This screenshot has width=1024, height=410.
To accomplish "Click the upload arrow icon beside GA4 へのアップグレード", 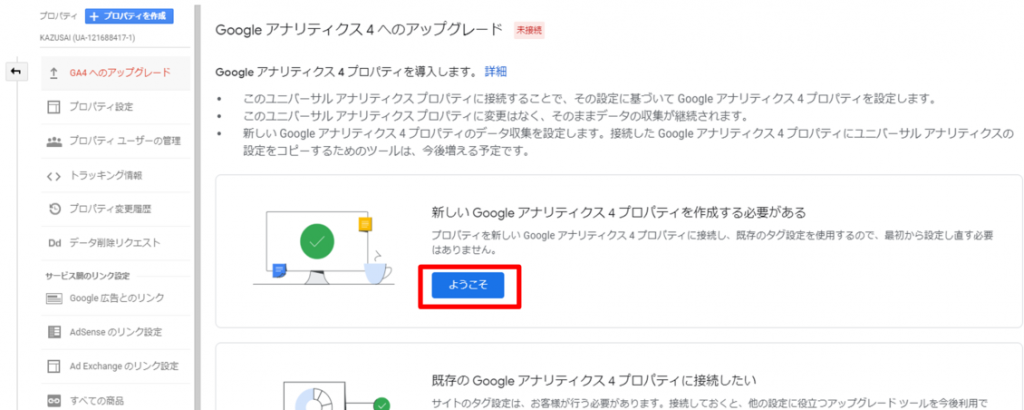I will 54,73.
